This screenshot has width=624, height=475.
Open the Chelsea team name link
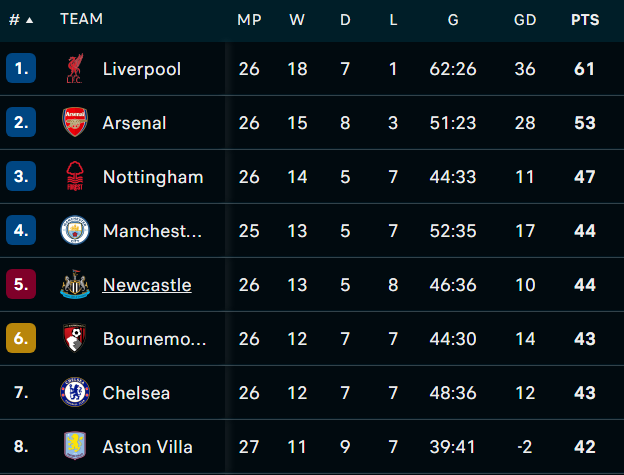point(136,393)
